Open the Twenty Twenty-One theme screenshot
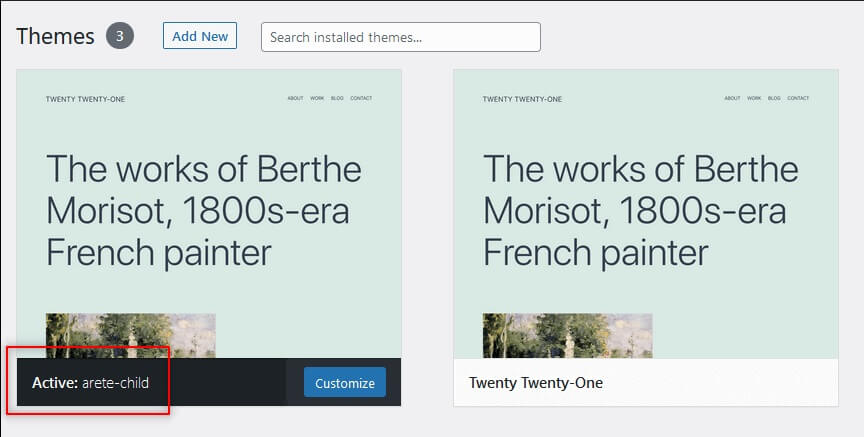This screenshot has width=864, height=437. tap(646, 214)
